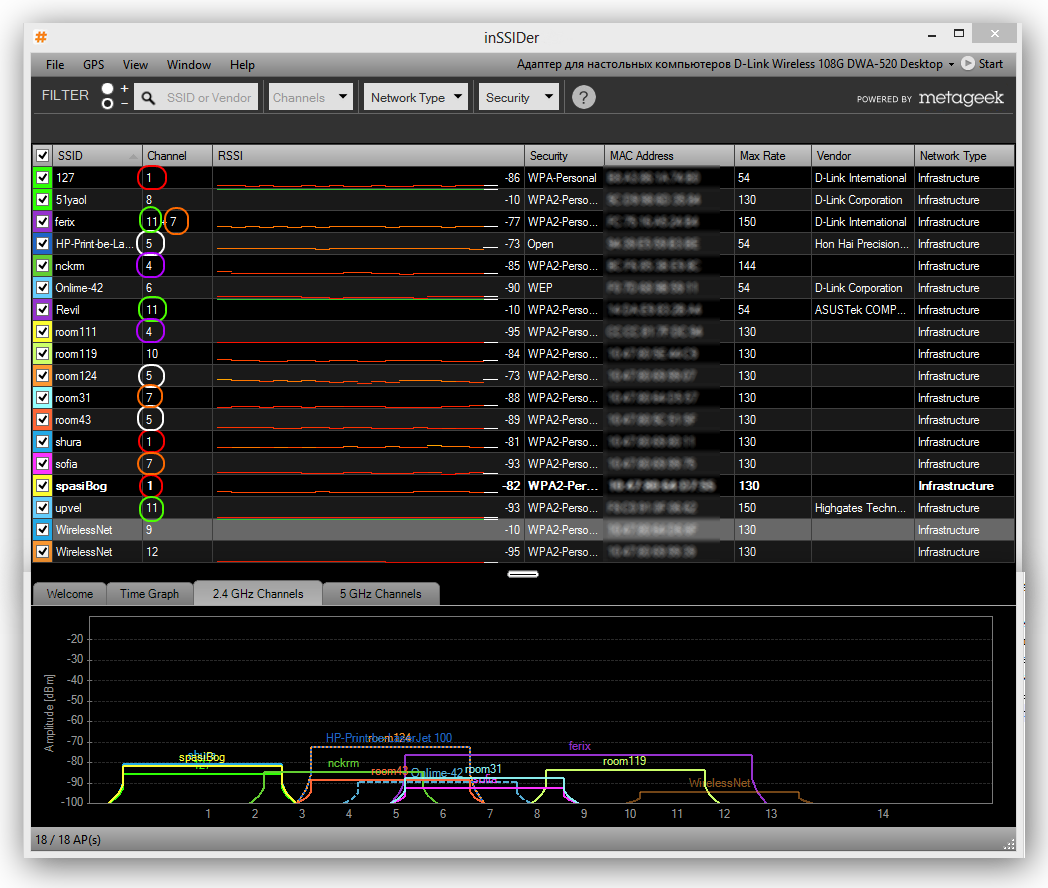
Task: Click the filter help question mark icon
Action: pos(583,98)
